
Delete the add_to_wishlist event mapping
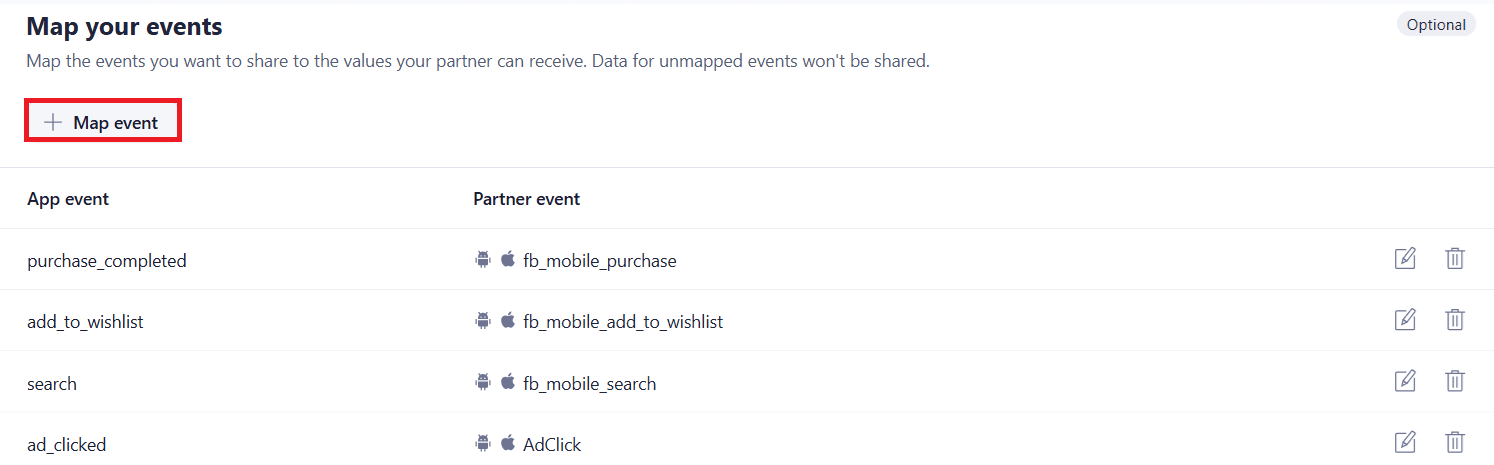click(x=1455, y=320)
